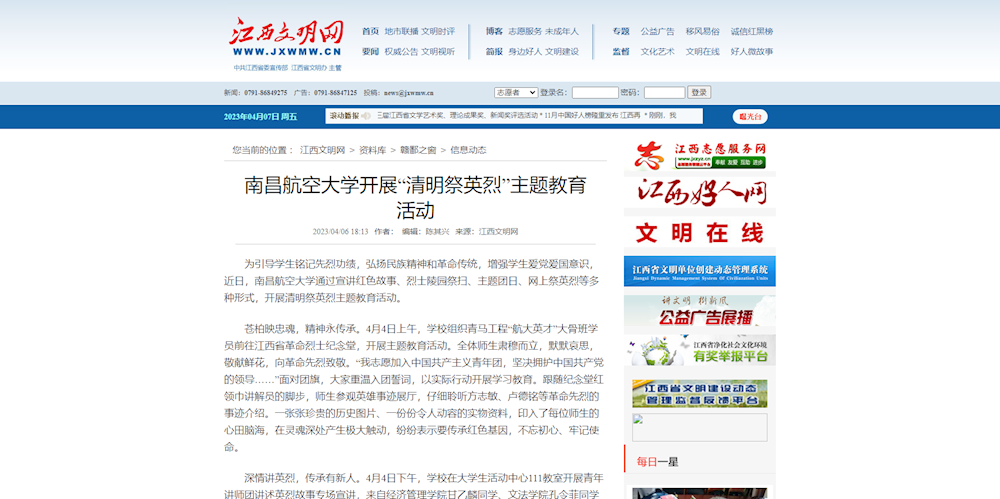1000x499 pixels.
Task: Click the 文明在线 red banner
Action: click(699, 232)
